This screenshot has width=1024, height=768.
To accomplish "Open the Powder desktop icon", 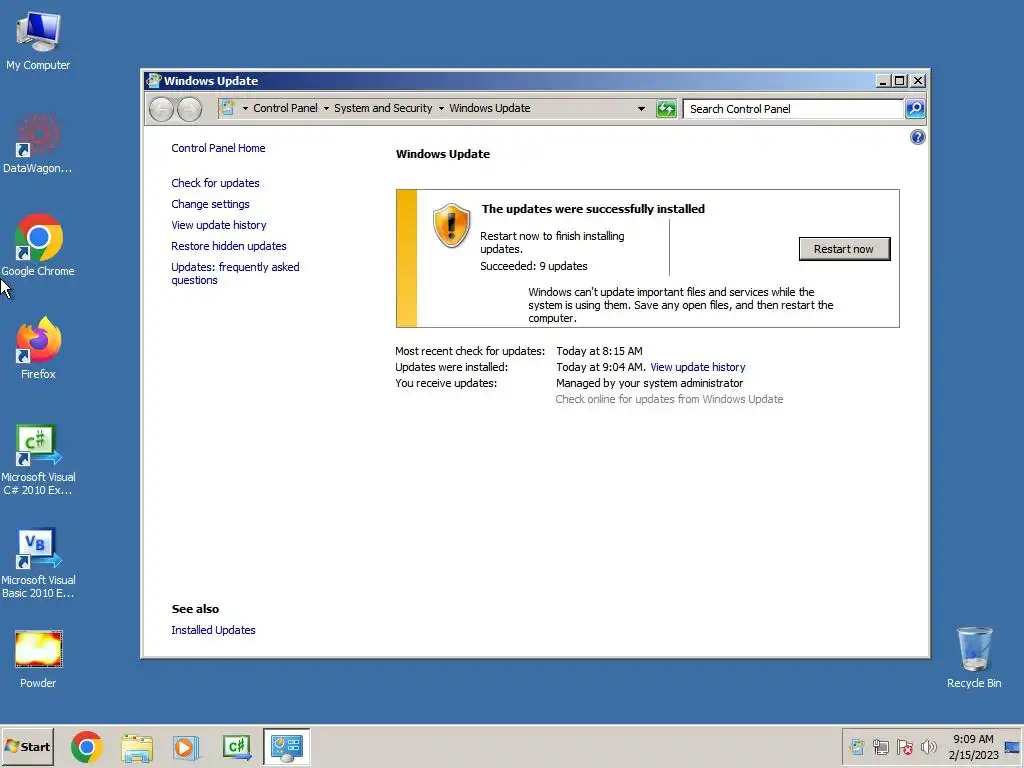I will coord(38,658).
